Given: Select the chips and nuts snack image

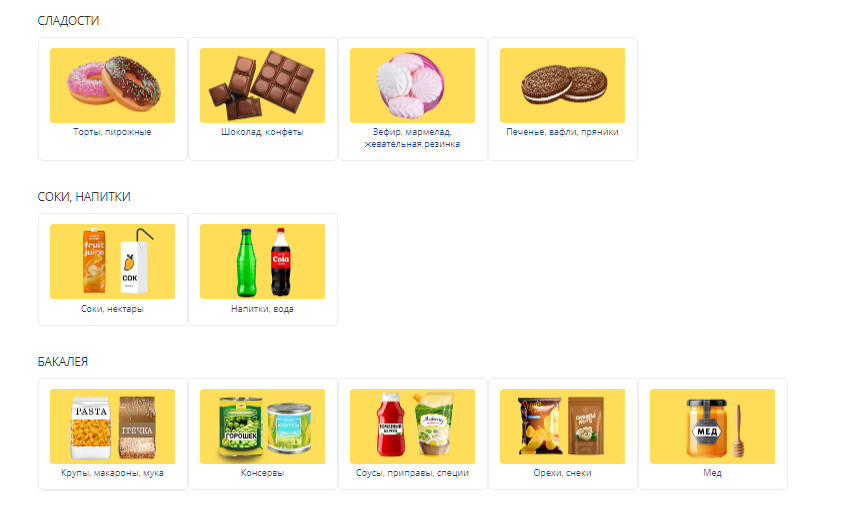Looking at the screenshot, I should point(562,426).
